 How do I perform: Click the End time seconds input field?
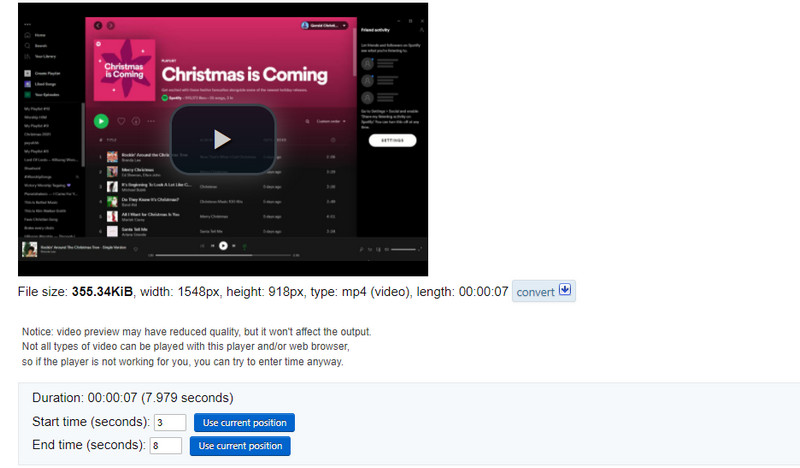click(x=166, y=446)
